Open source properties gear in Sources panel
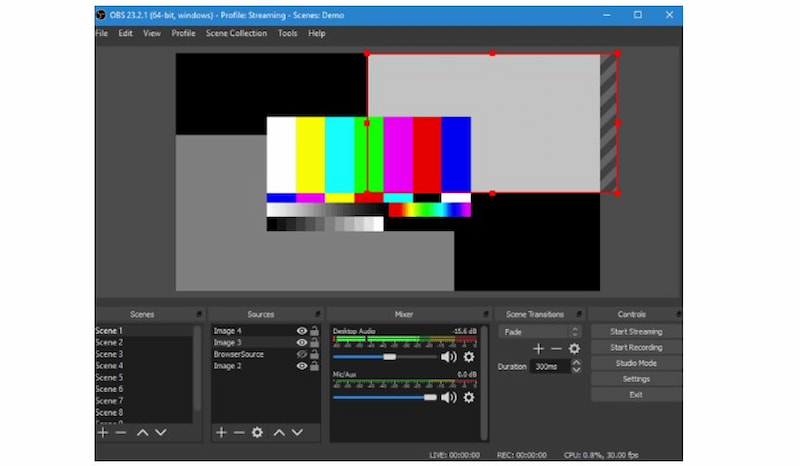The image size is (800, 466). 258,432
